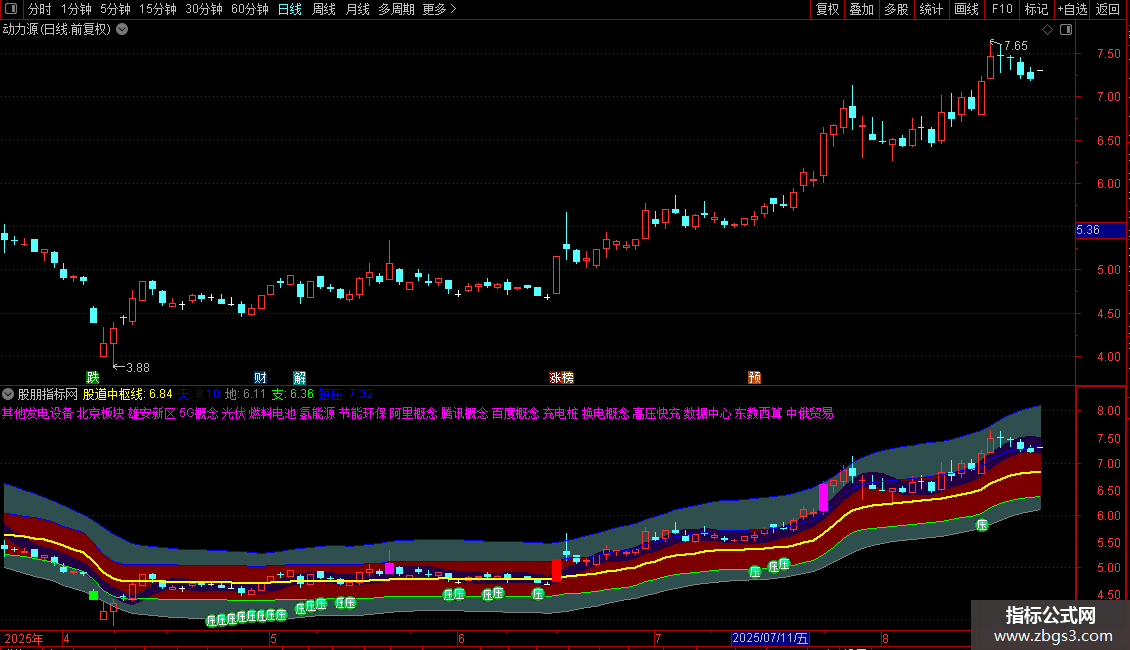
Task: Click the 5.36 price axis marker
Action: click(1100, 230)
